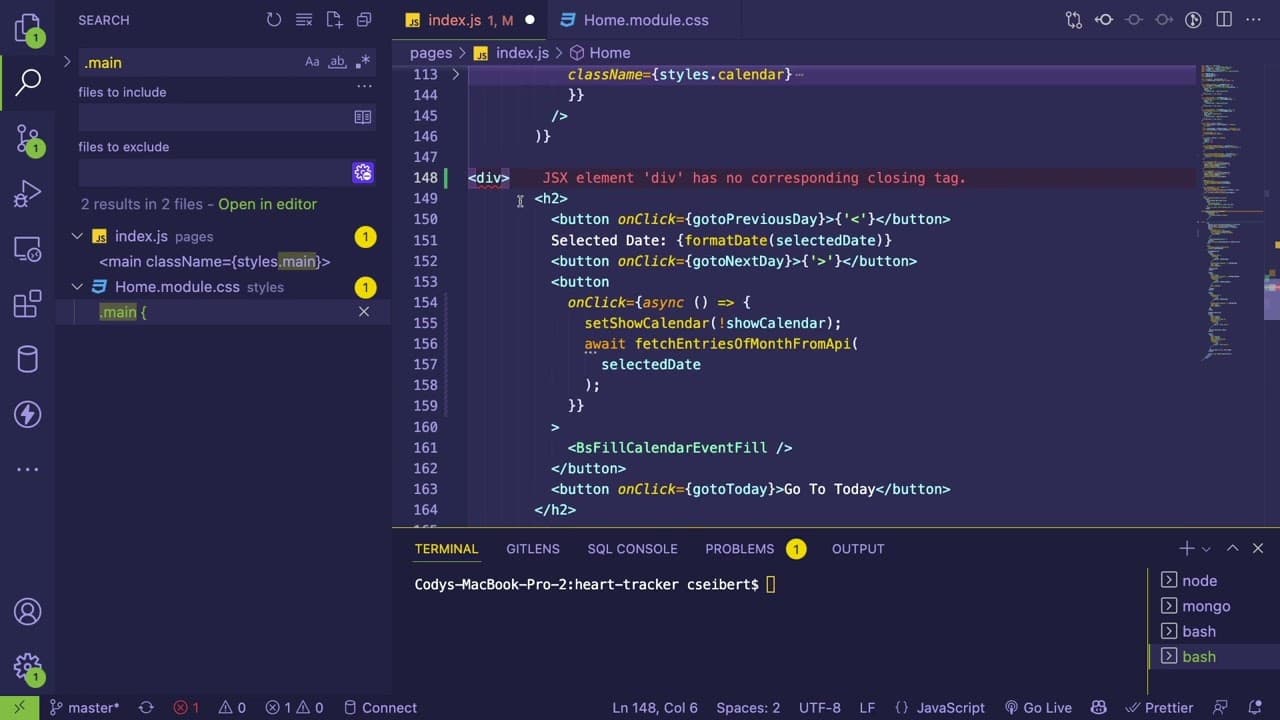Toggle Use Regular Expression in search
1280x720 pixels.
(x=362, y=62)
